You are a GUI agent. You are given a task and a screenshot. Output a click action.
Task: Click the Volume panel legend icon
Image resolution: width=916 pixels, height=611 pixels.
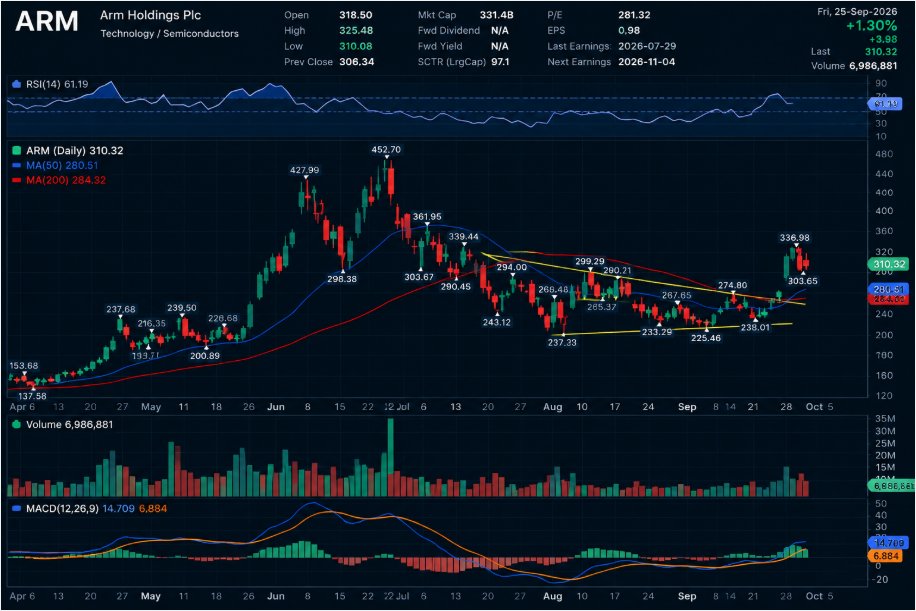tap(16, 425)
